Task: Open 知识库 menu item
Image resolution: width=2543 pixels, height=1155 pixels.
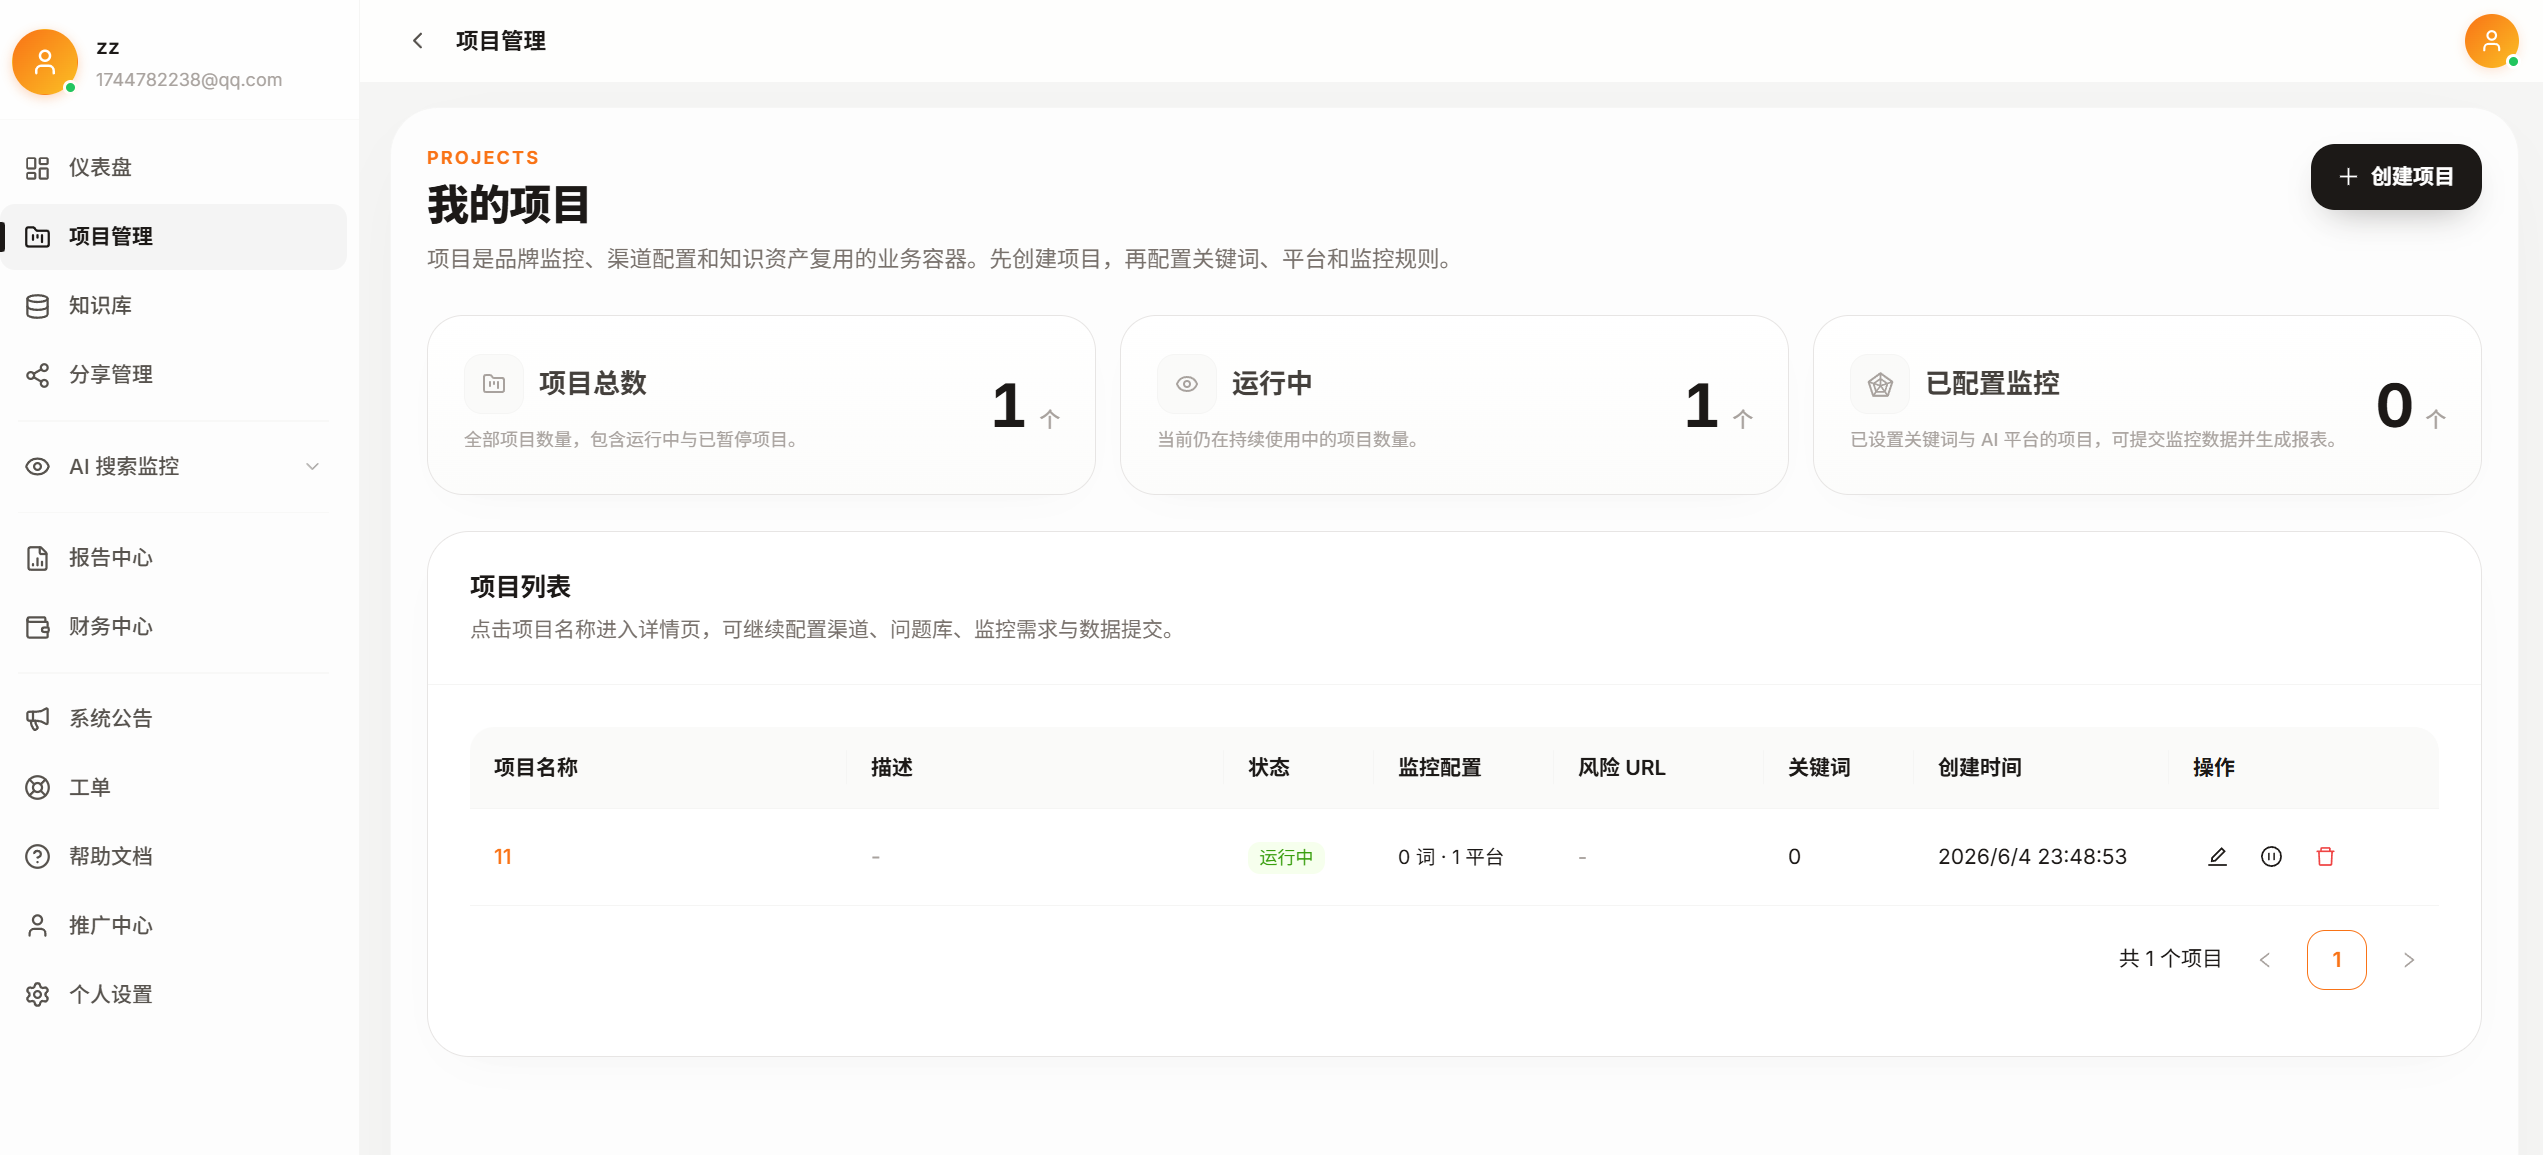Action: [x=174, y=306]
